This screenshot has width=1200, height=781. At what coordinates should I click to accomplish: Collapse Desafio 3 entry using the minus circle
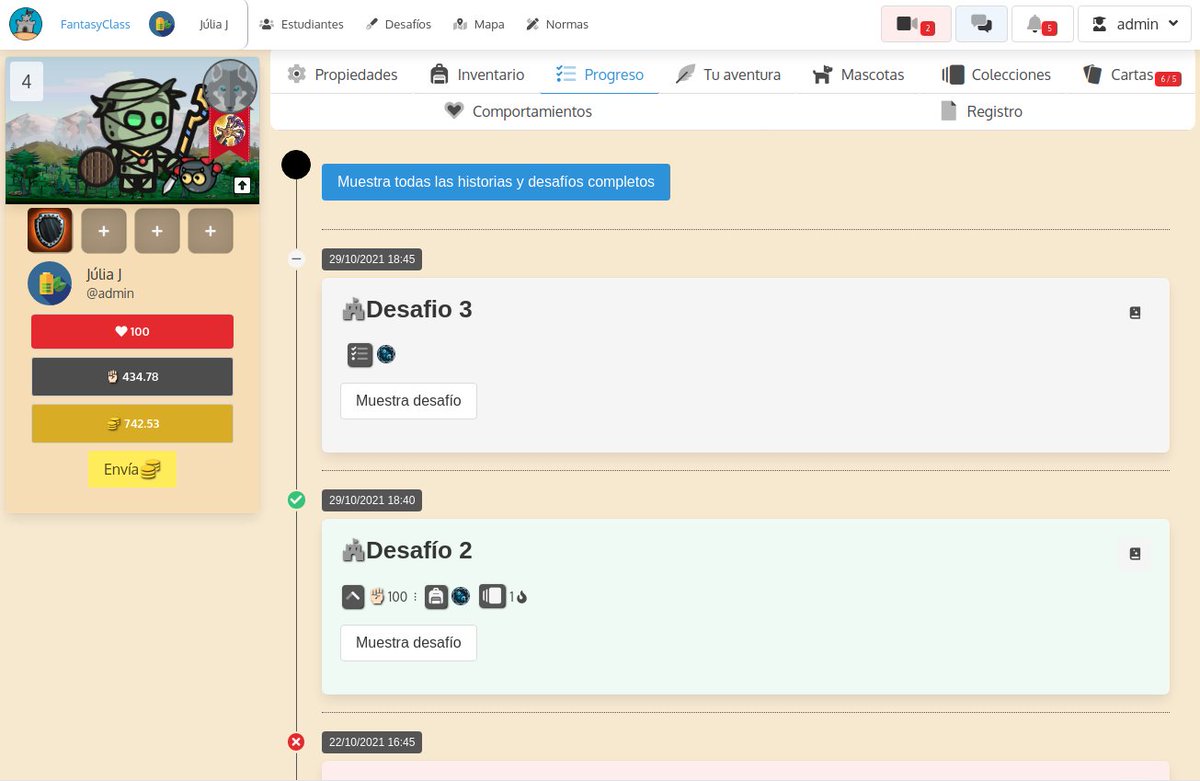296,258
